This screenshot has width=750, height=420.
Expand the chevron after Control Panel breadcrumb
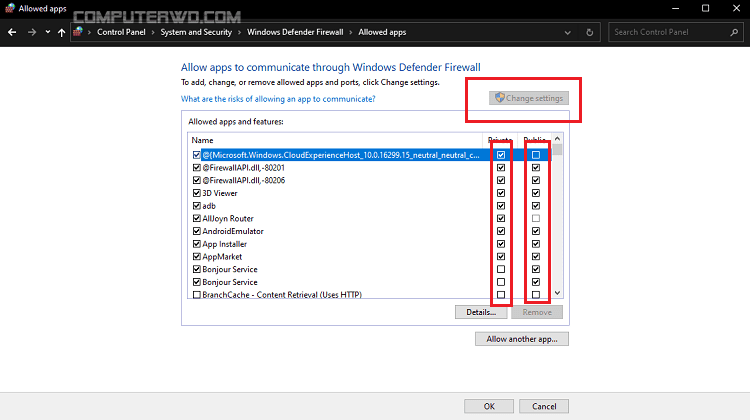tap(153, 33)
